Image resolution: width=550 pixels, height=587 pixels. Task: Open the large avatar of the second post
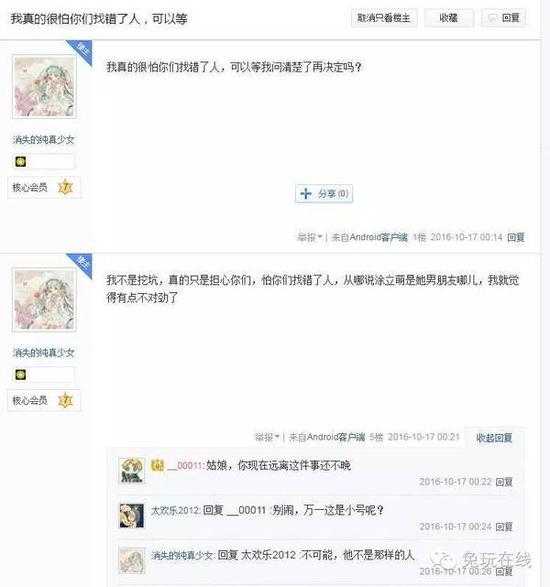click(x=44, y=300)
